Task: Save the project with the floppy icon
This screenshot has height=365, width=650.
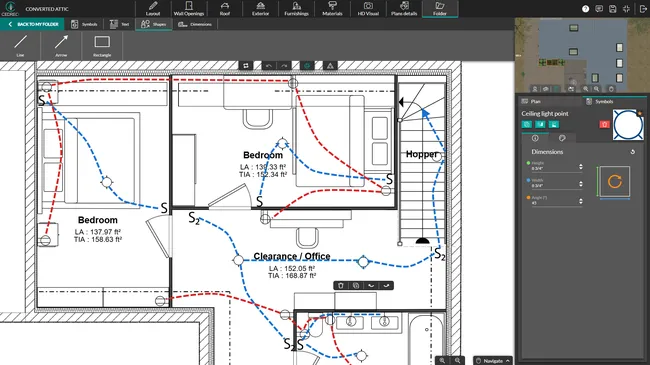Action: click(x=613, y=9)
